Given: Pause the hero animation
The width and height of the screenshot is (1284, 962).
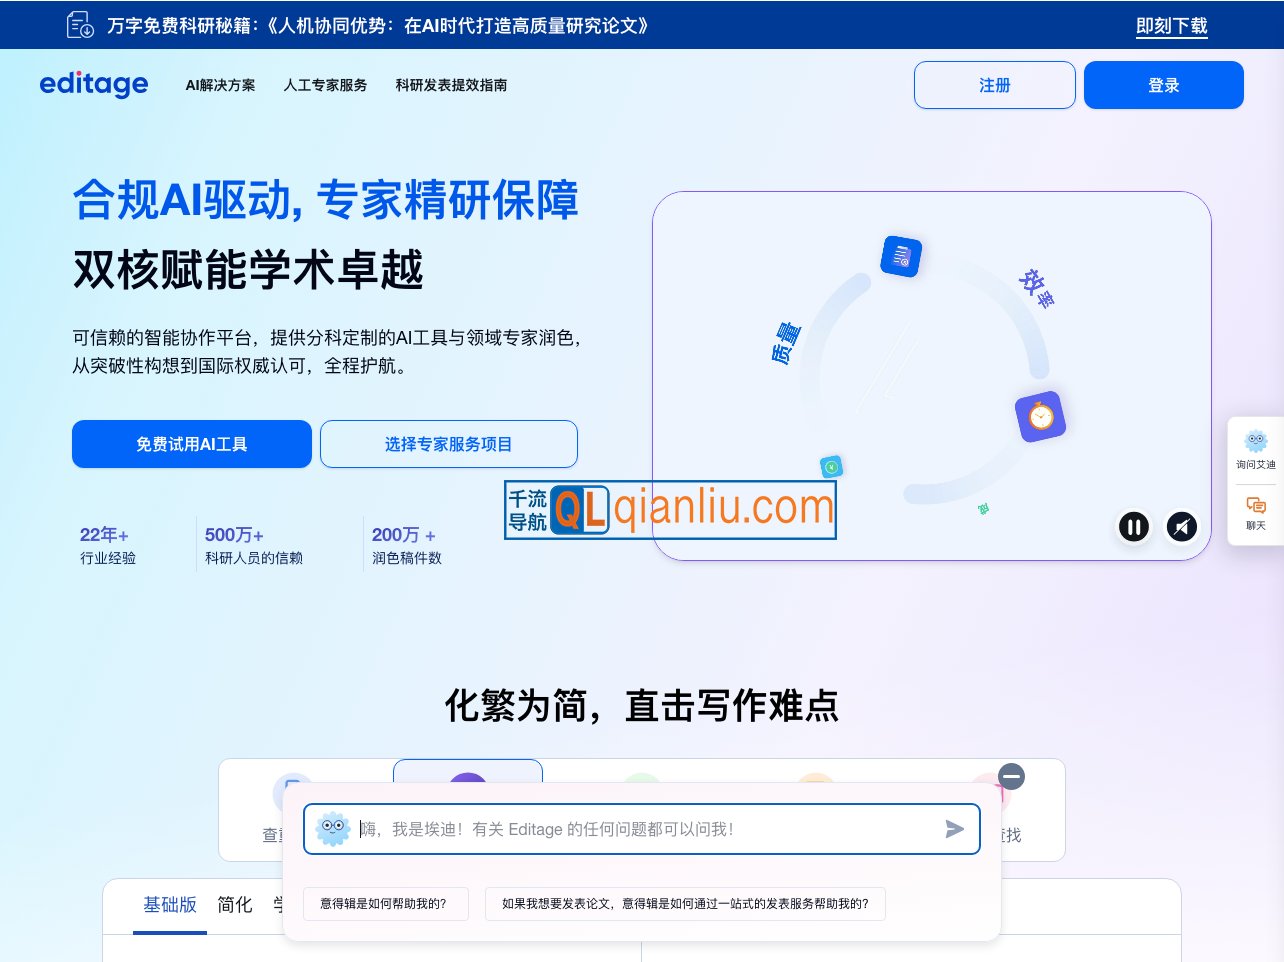Looking at the screenshot, I should click(x=1134, y=527).
